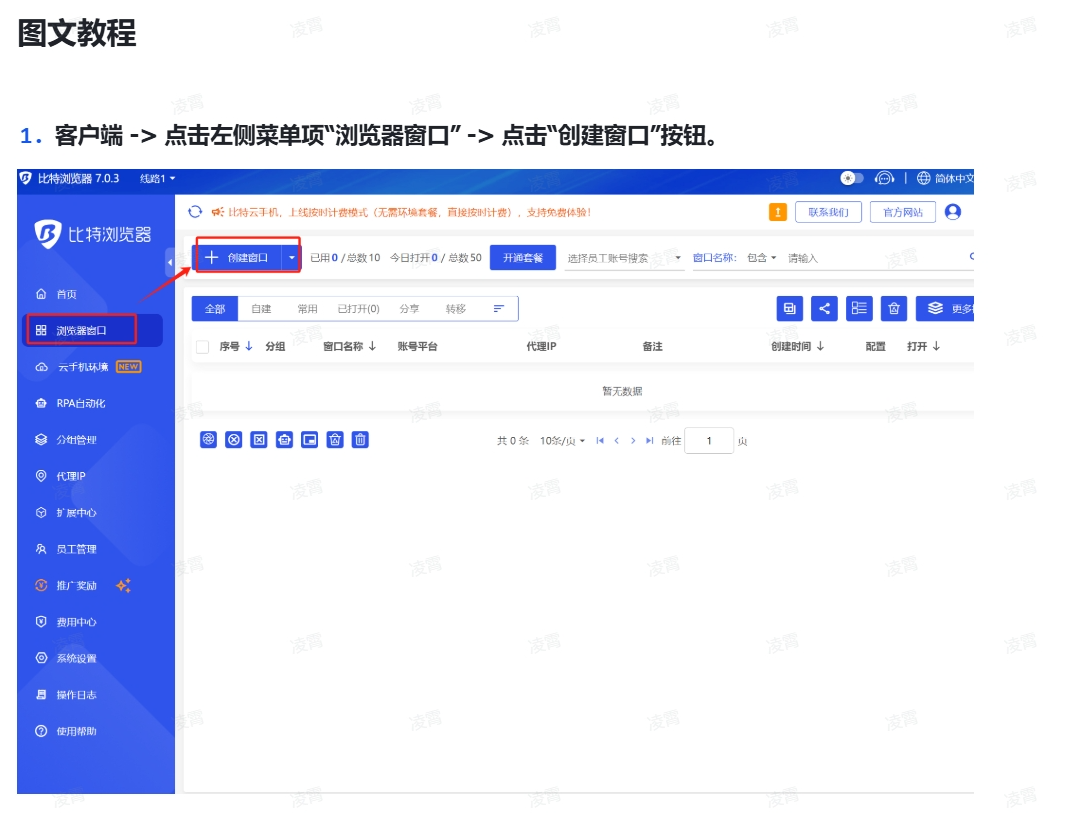The image size is (1083, 830).
Task: Click the customer service chat icon
Action: click(x=884, y=178)
